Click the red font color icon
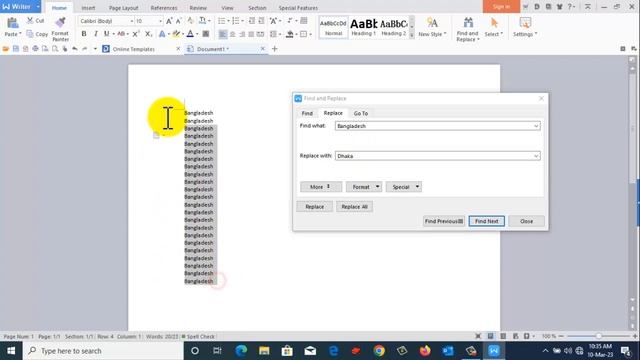Viewport: 640px width, 360px height. point(190,34)
